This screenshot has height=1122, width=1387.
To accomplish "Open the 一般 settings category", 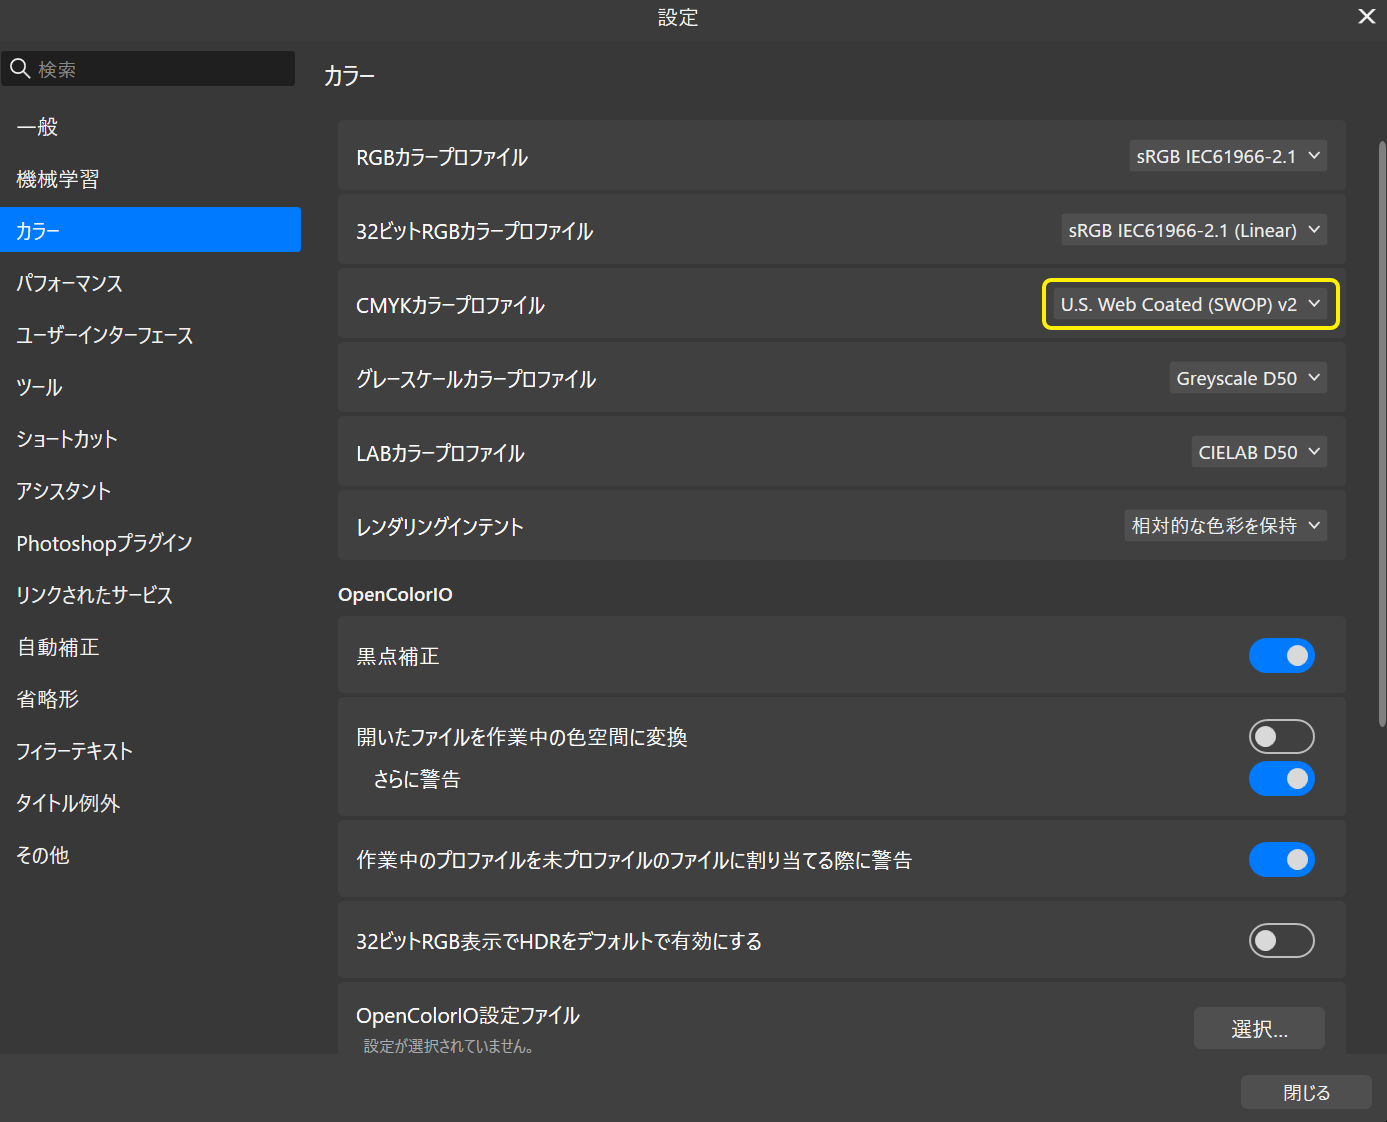I will pyautogui.click(x=150, y=127).
